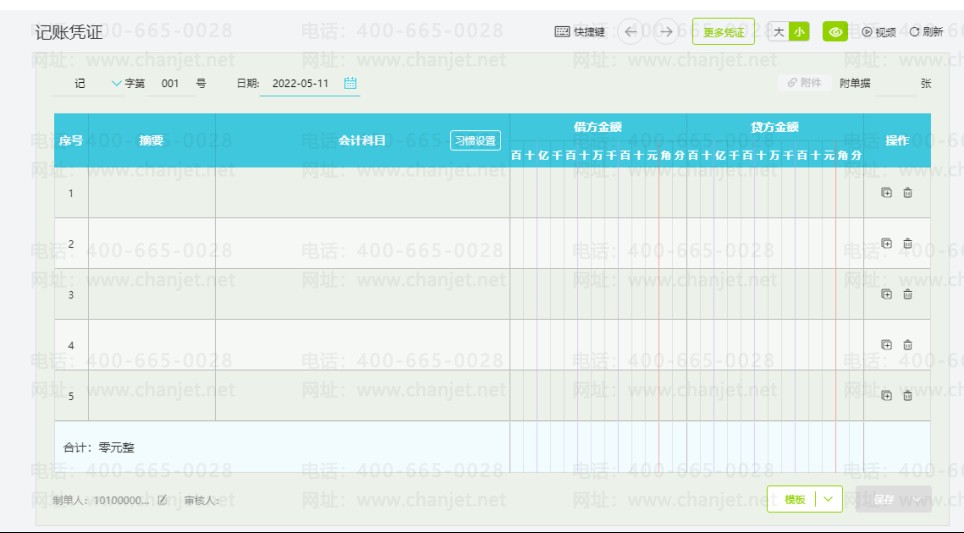Image resolution: width=964 pixels, height=533 pixels.
Task: Click the 贷方金额 cell in row 5
Action: [775, 395]
